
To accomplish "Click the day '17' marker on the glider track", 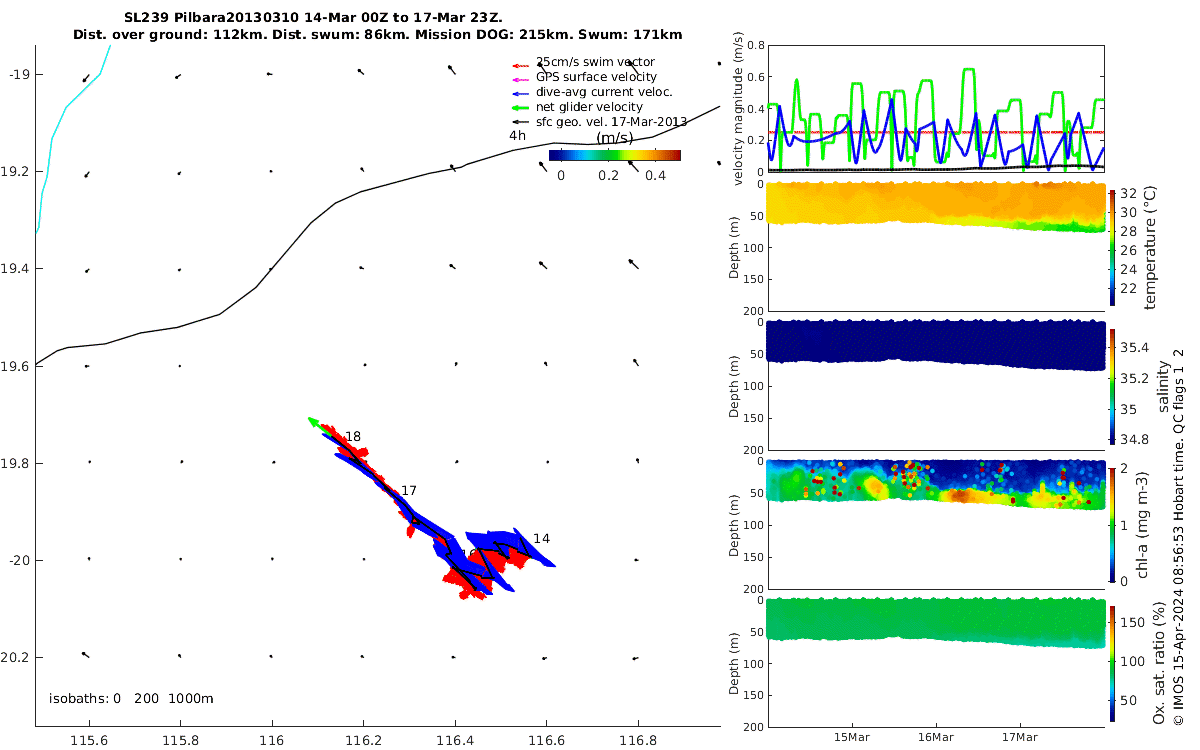I will (408, 491).
